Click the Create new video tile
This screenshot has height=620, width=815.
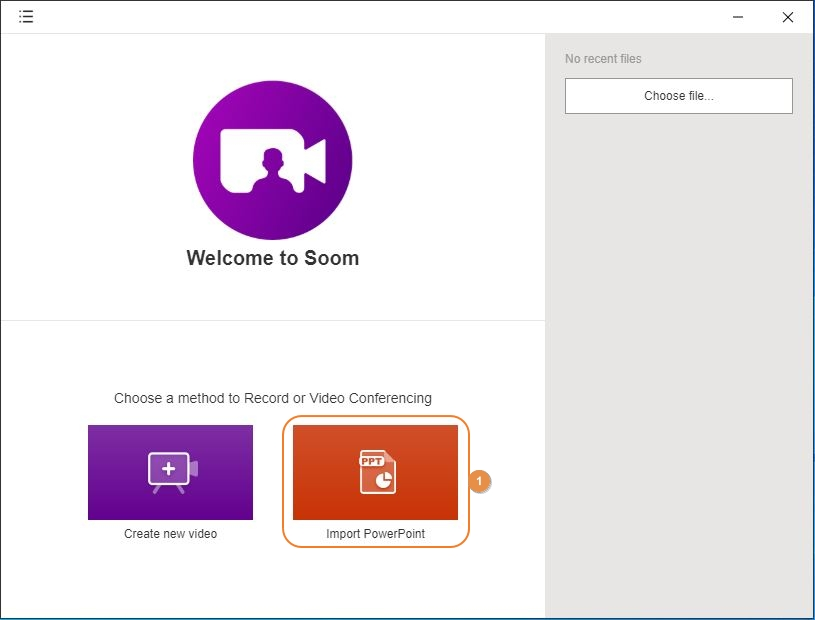[170, 472]
